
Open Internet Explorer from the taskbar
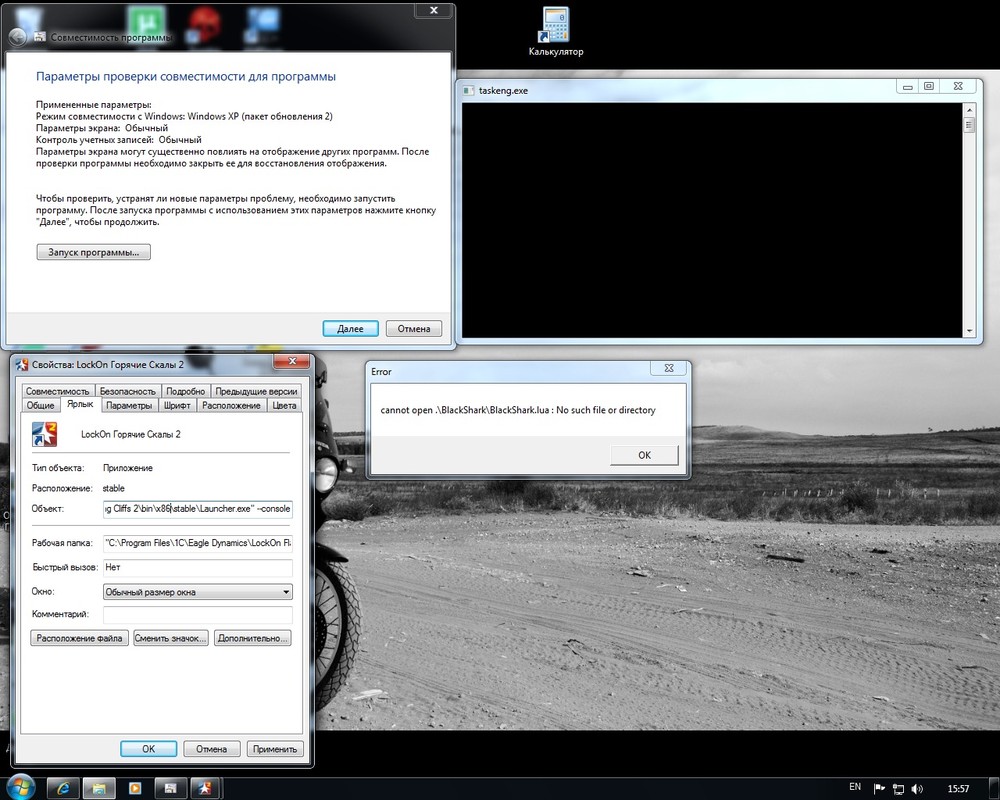(63, 789)
